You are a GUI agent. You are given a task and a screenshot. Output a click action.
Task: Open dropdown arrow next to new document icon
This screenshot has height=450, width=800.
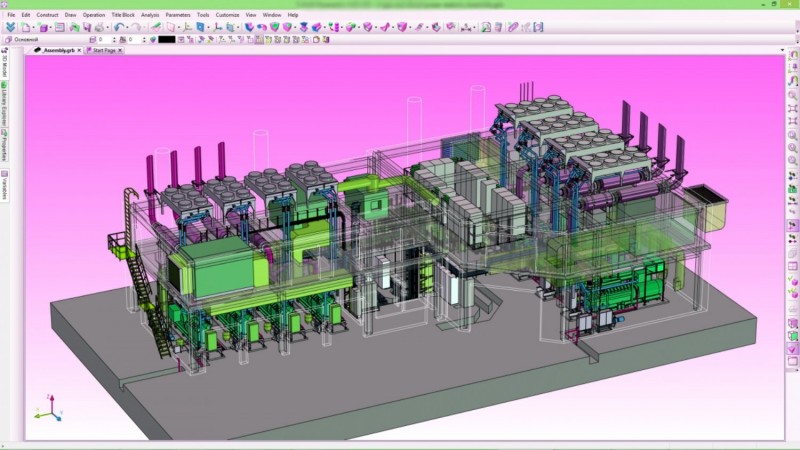coord(33,28)
